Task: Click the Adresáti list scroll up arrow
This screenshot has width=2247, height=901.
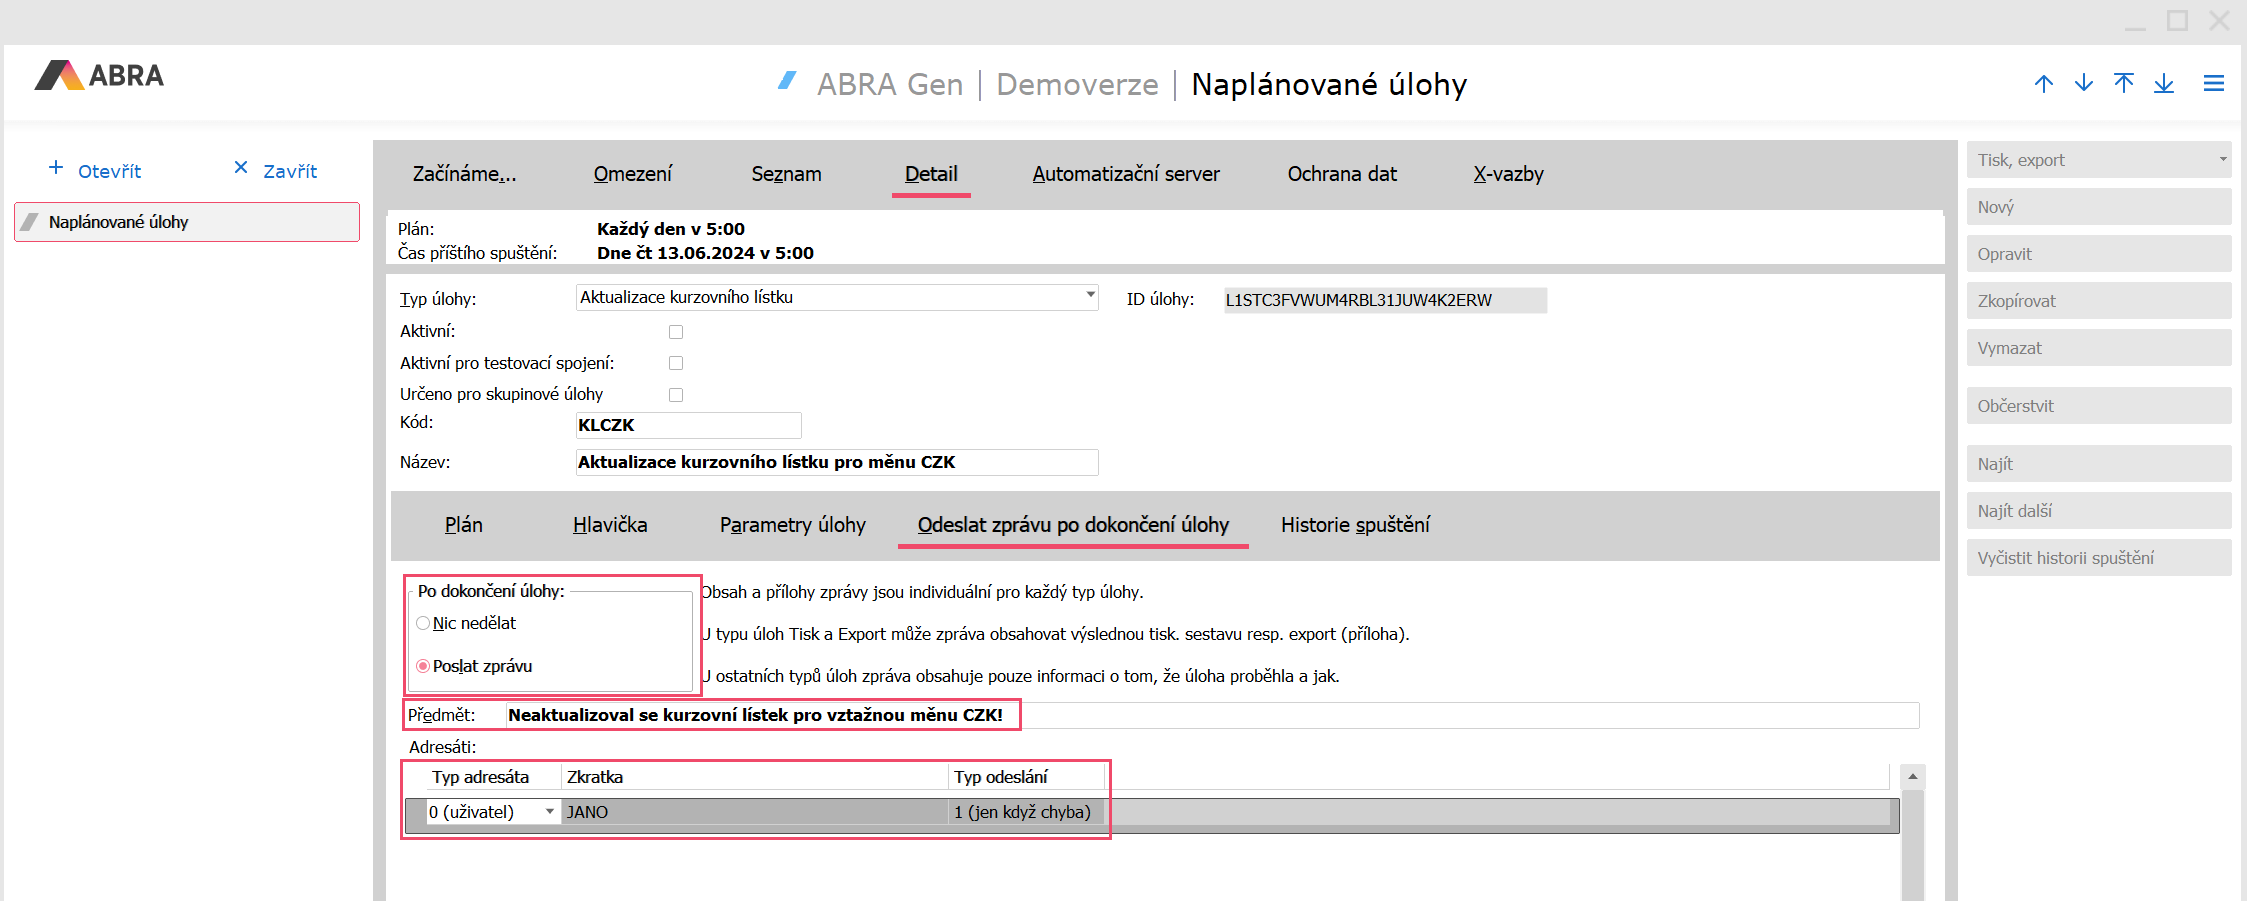Action: point(1912,777)
